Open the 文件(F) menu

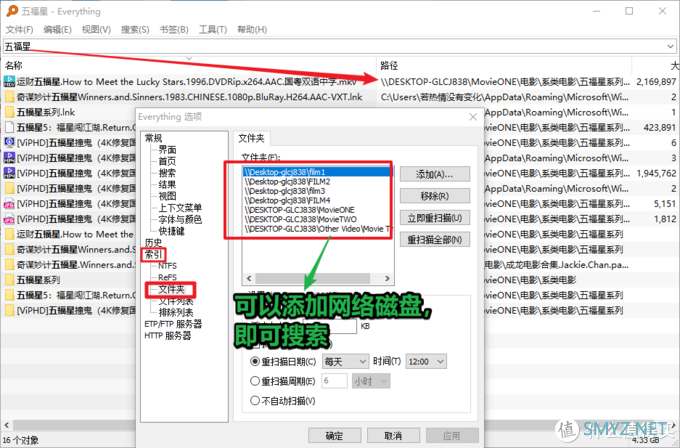20,29
